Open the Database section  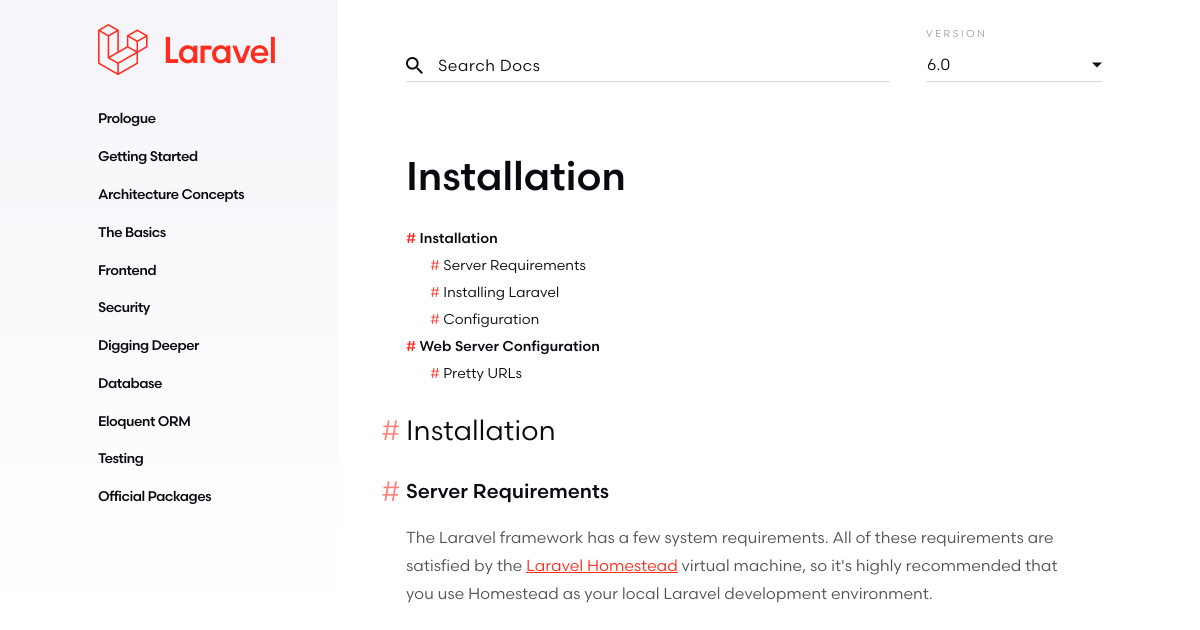coord(130,383)
